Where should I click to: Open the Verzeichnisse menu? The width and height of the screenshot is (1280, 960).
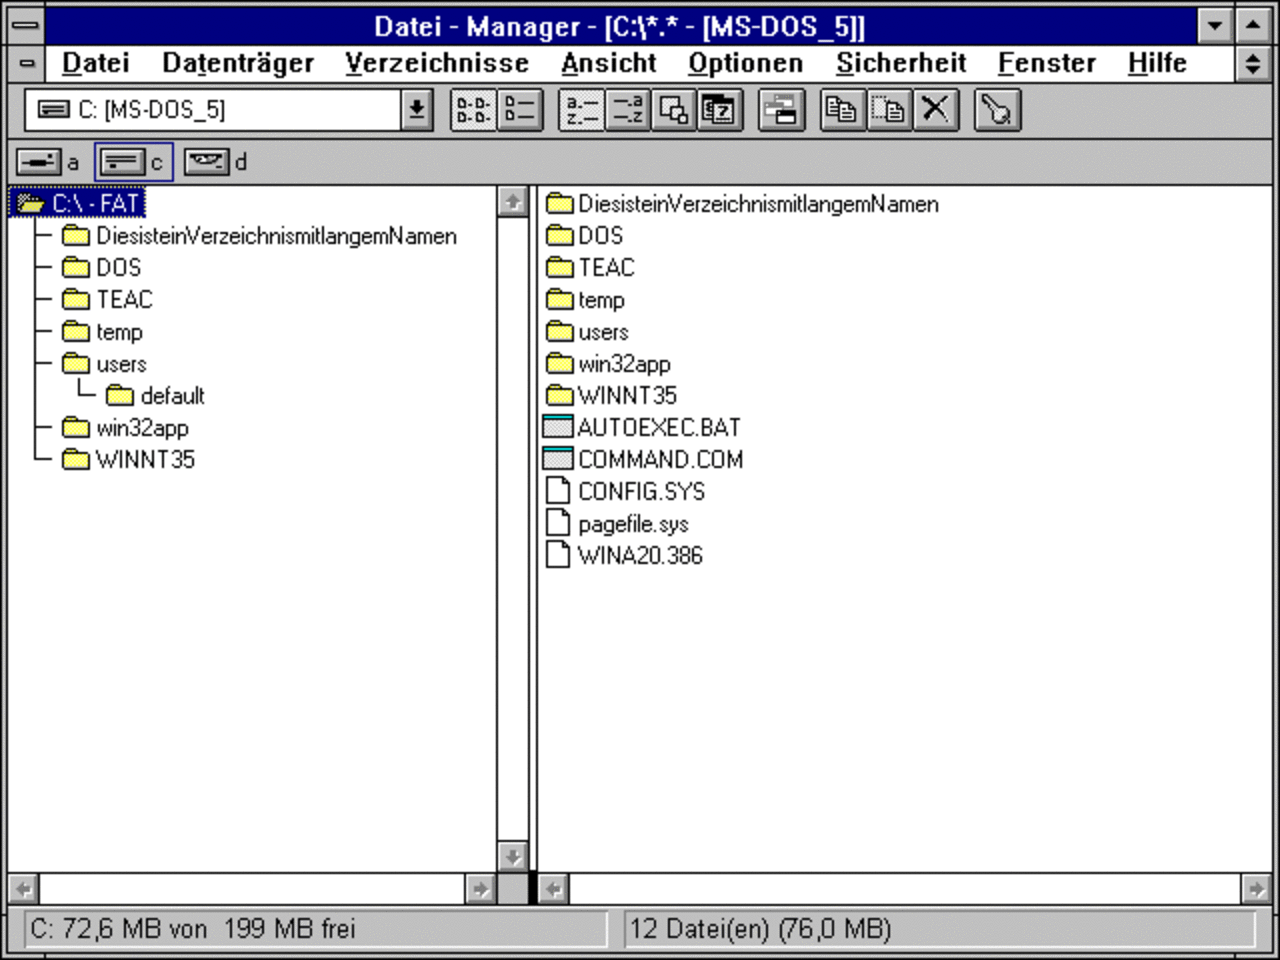point(437,63)
